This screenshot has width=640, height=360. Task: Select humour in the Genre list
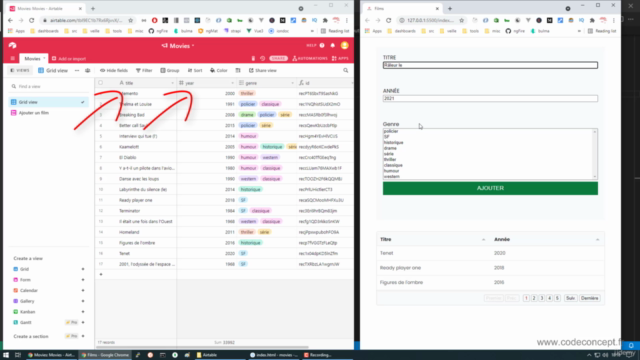391,171
